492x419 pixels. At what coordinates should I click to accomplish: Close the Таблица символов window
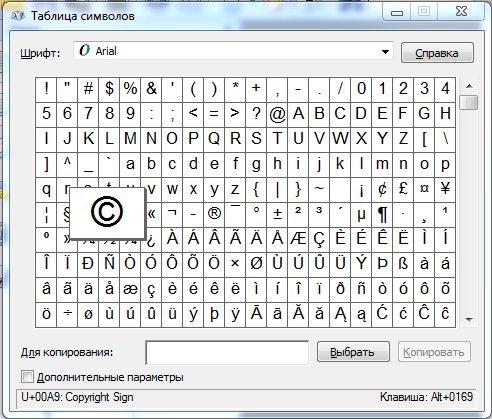[461, 12]
